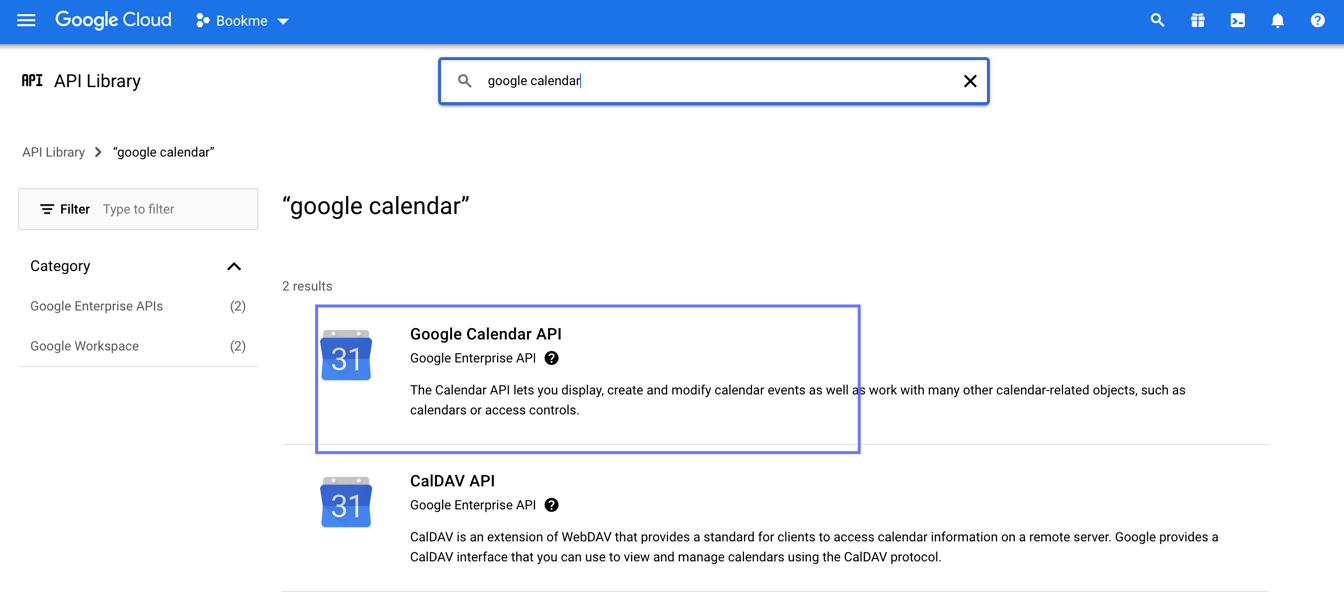Open the Bookme project selector dropdown
Screen dimensions: 1344x606
pos(243,21)
